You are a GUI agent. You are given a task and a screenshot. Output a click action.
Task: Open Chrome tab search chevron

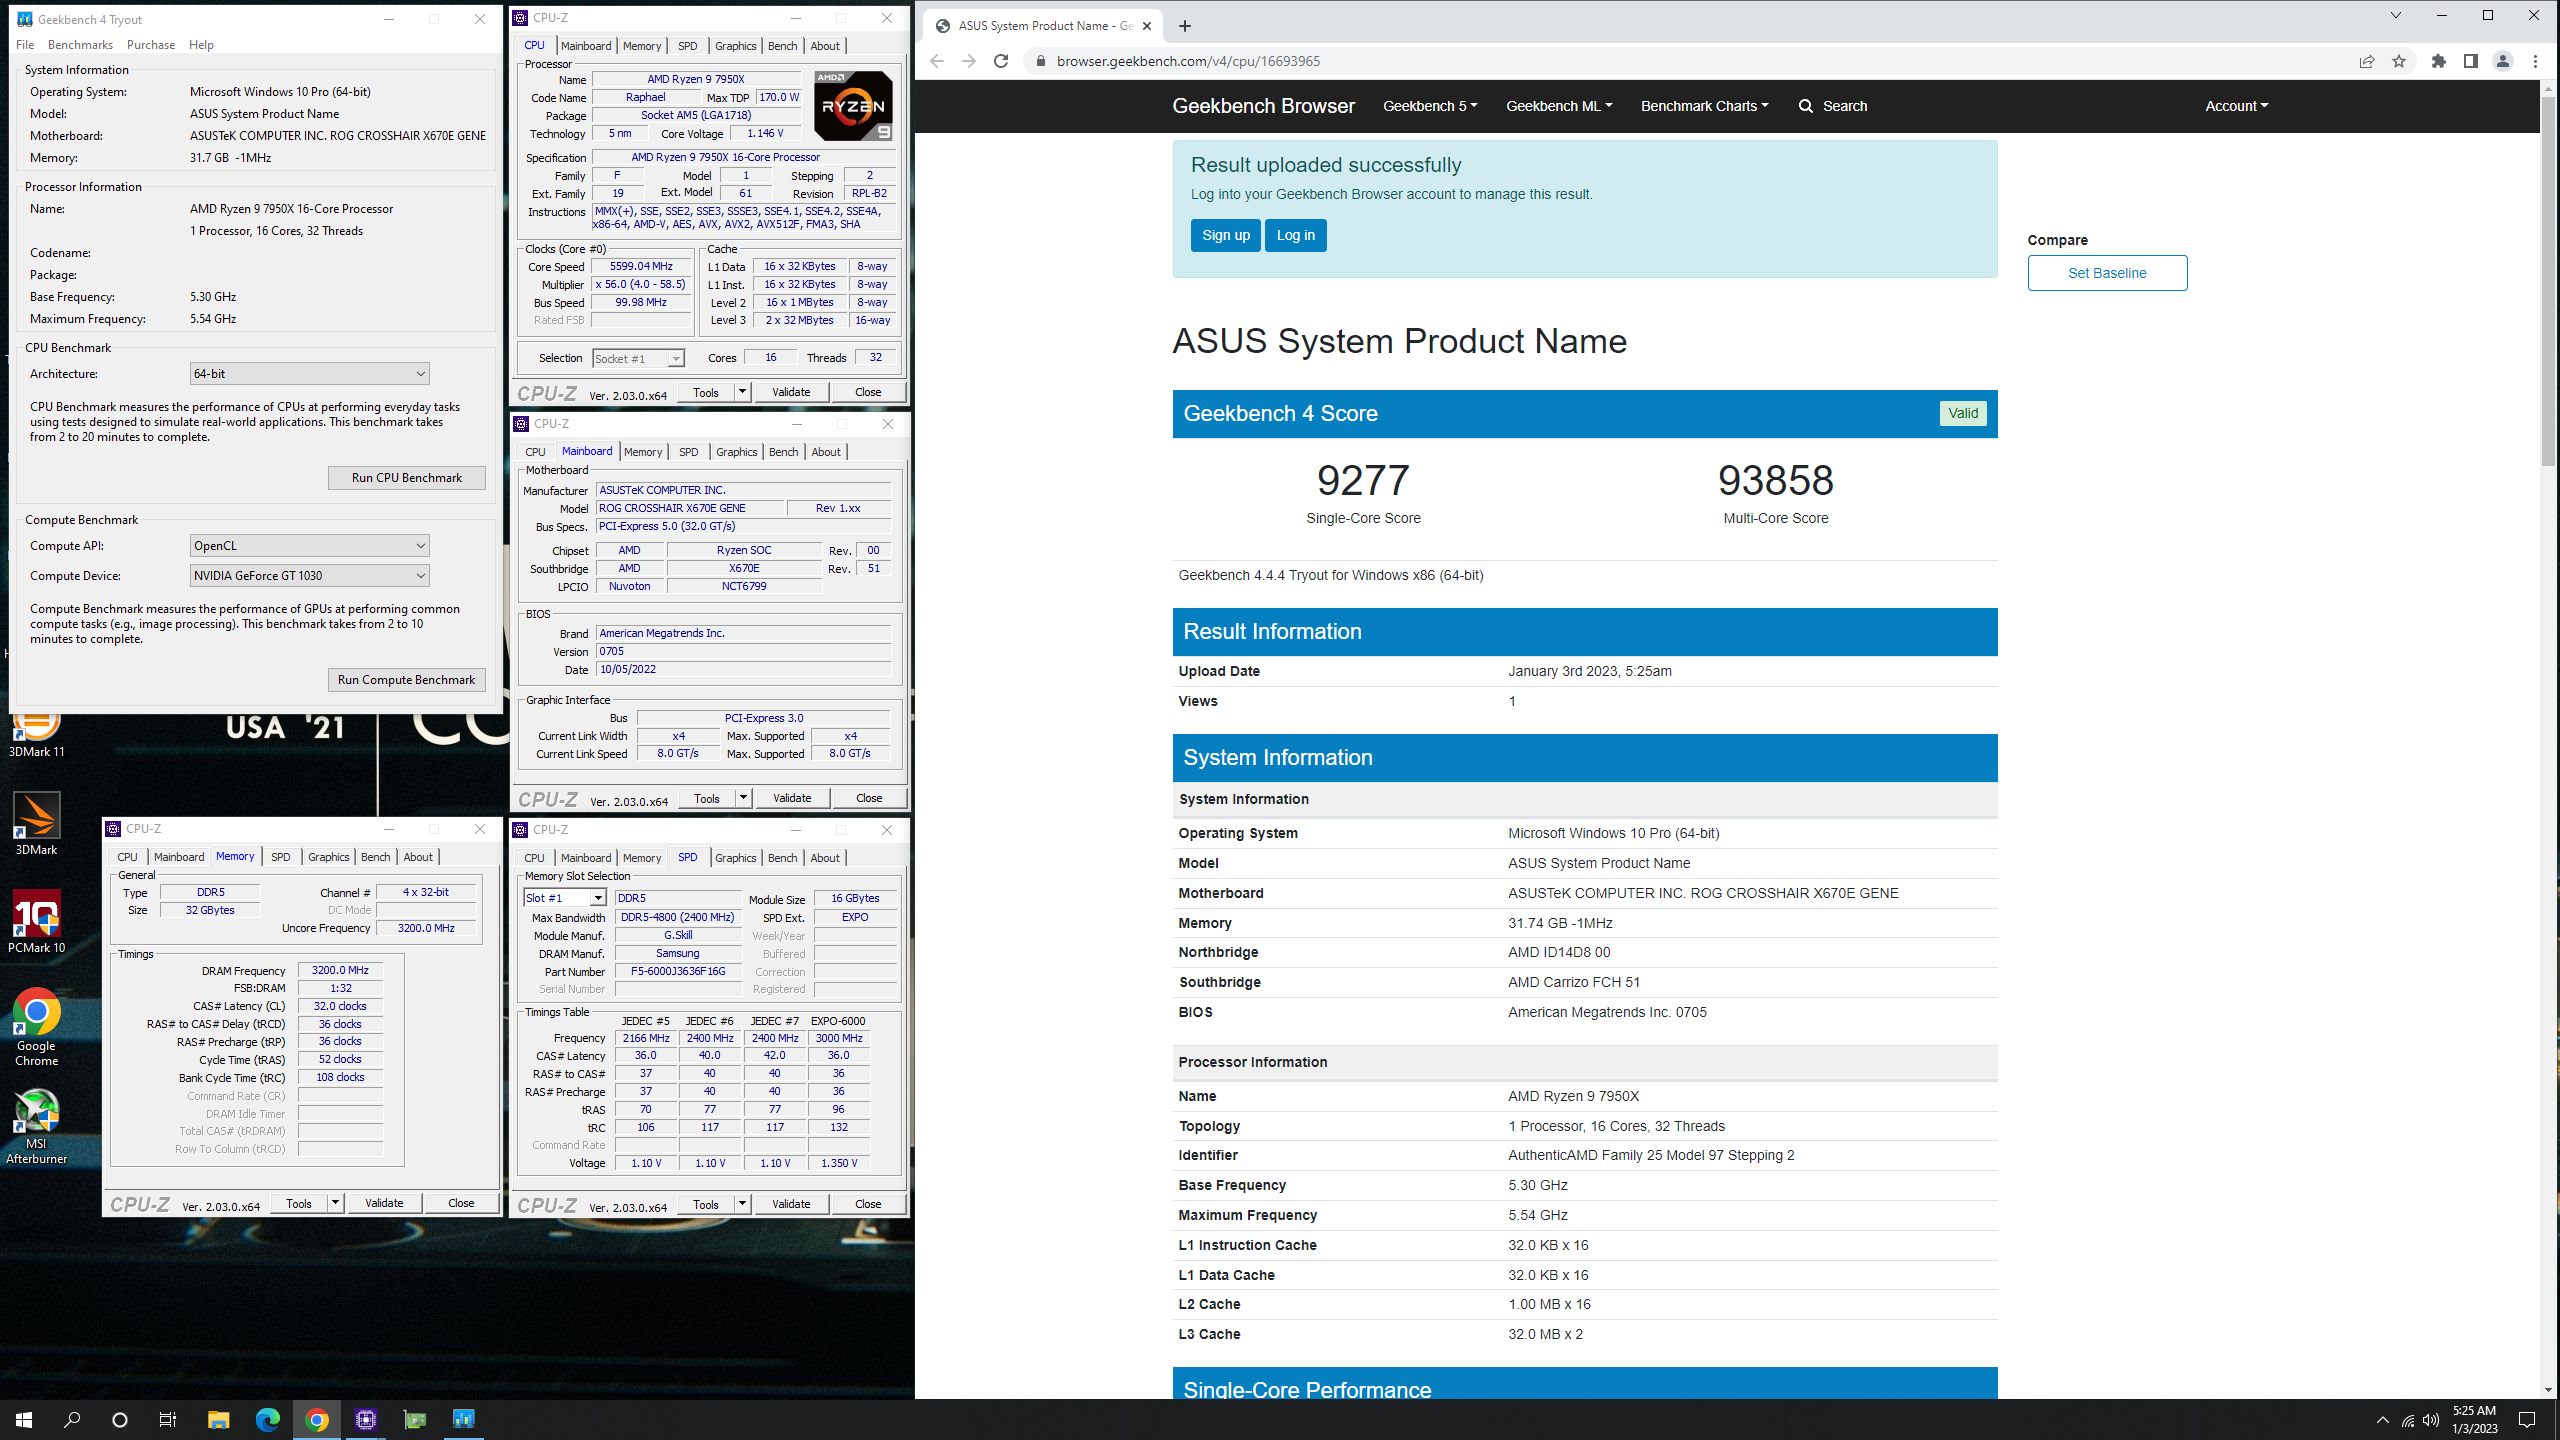pyautogui.click(x=2395, y=15)
